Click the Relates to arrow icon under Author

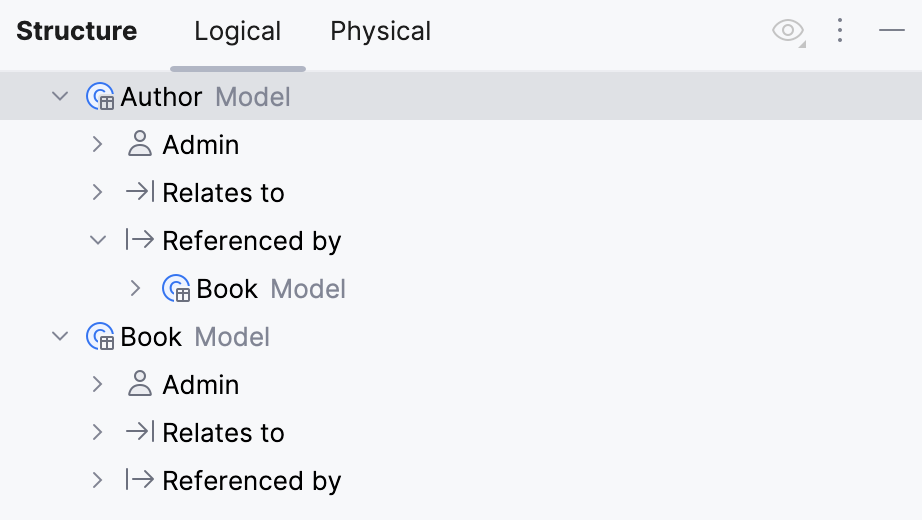coord(140,193)
